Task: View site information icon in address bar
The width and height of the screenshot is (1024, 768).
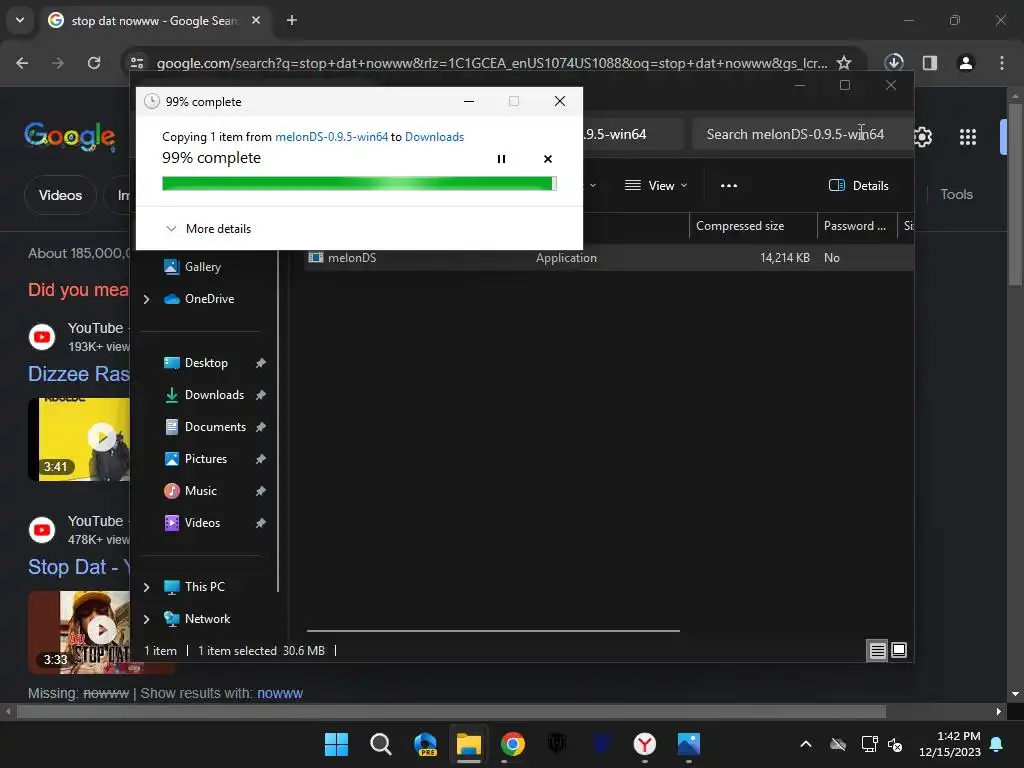Action: tap(137, 63)
